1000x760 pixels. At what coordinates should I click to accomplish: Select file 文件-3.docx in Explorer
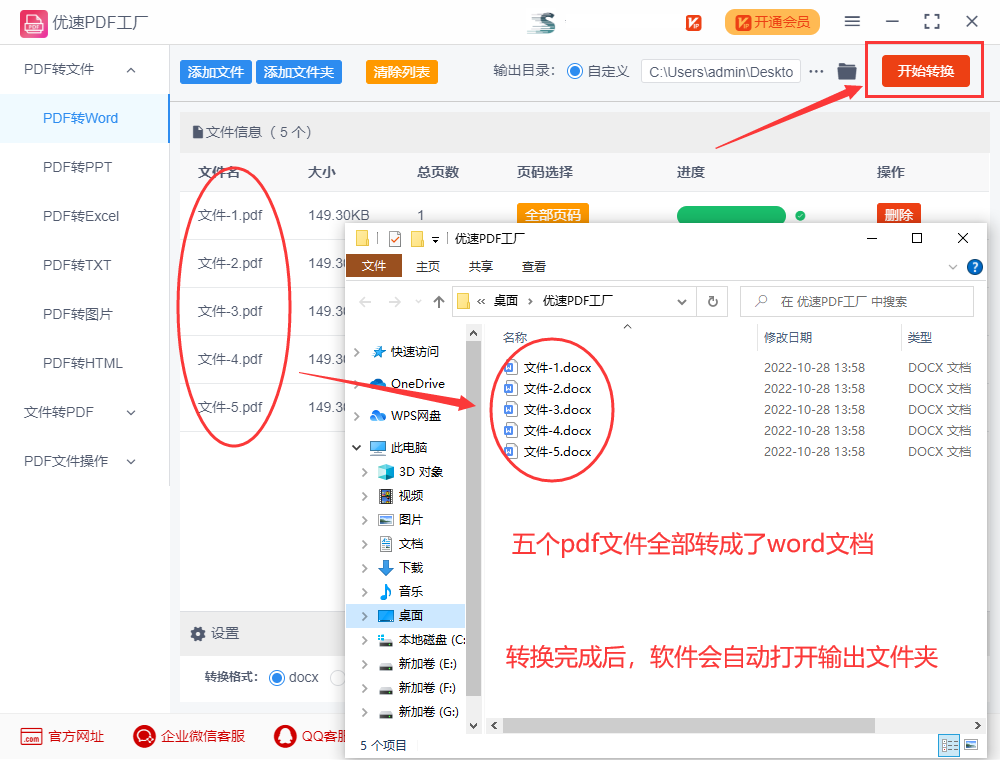(x=557, y=410)
